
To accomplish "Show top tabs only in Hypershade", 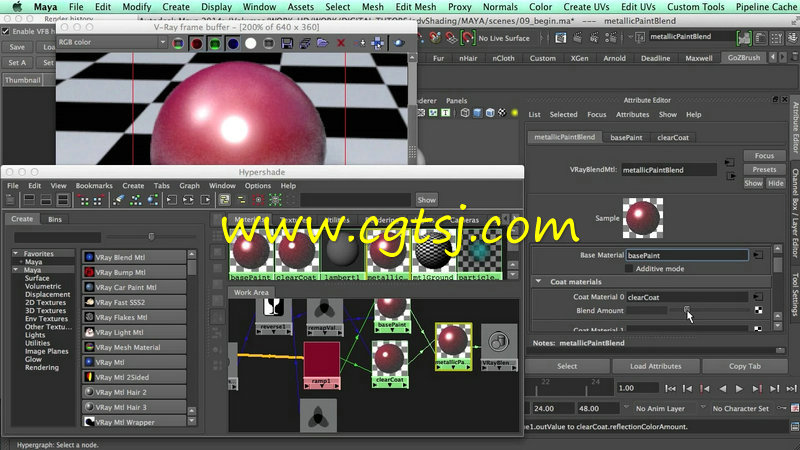I will tap(29, 200).
